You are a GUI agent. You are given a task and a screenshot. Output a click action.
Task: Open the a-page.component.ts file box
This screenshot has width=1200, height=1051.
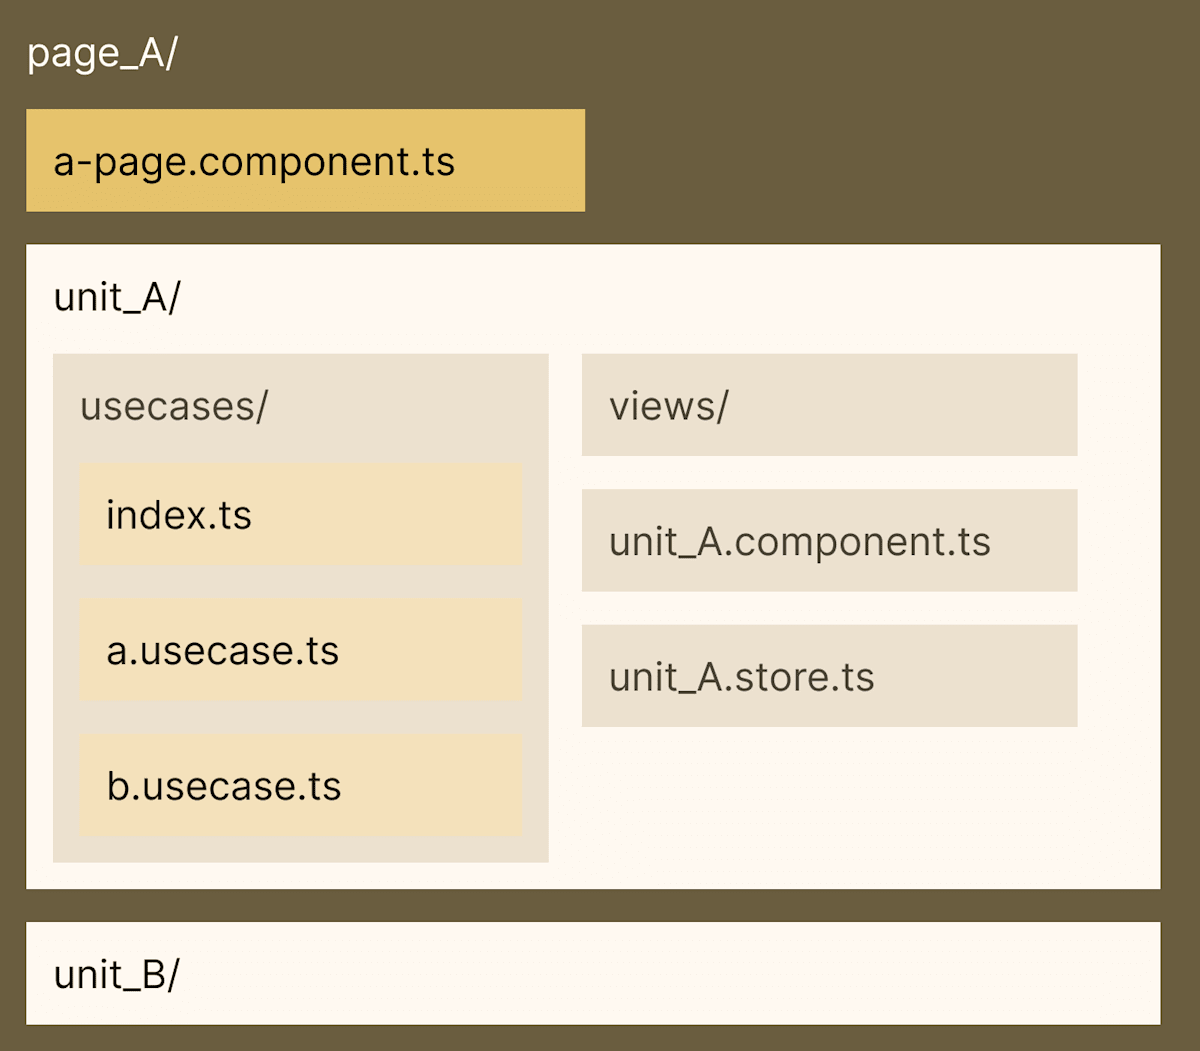pyautogui.click(x=305, y=161)
